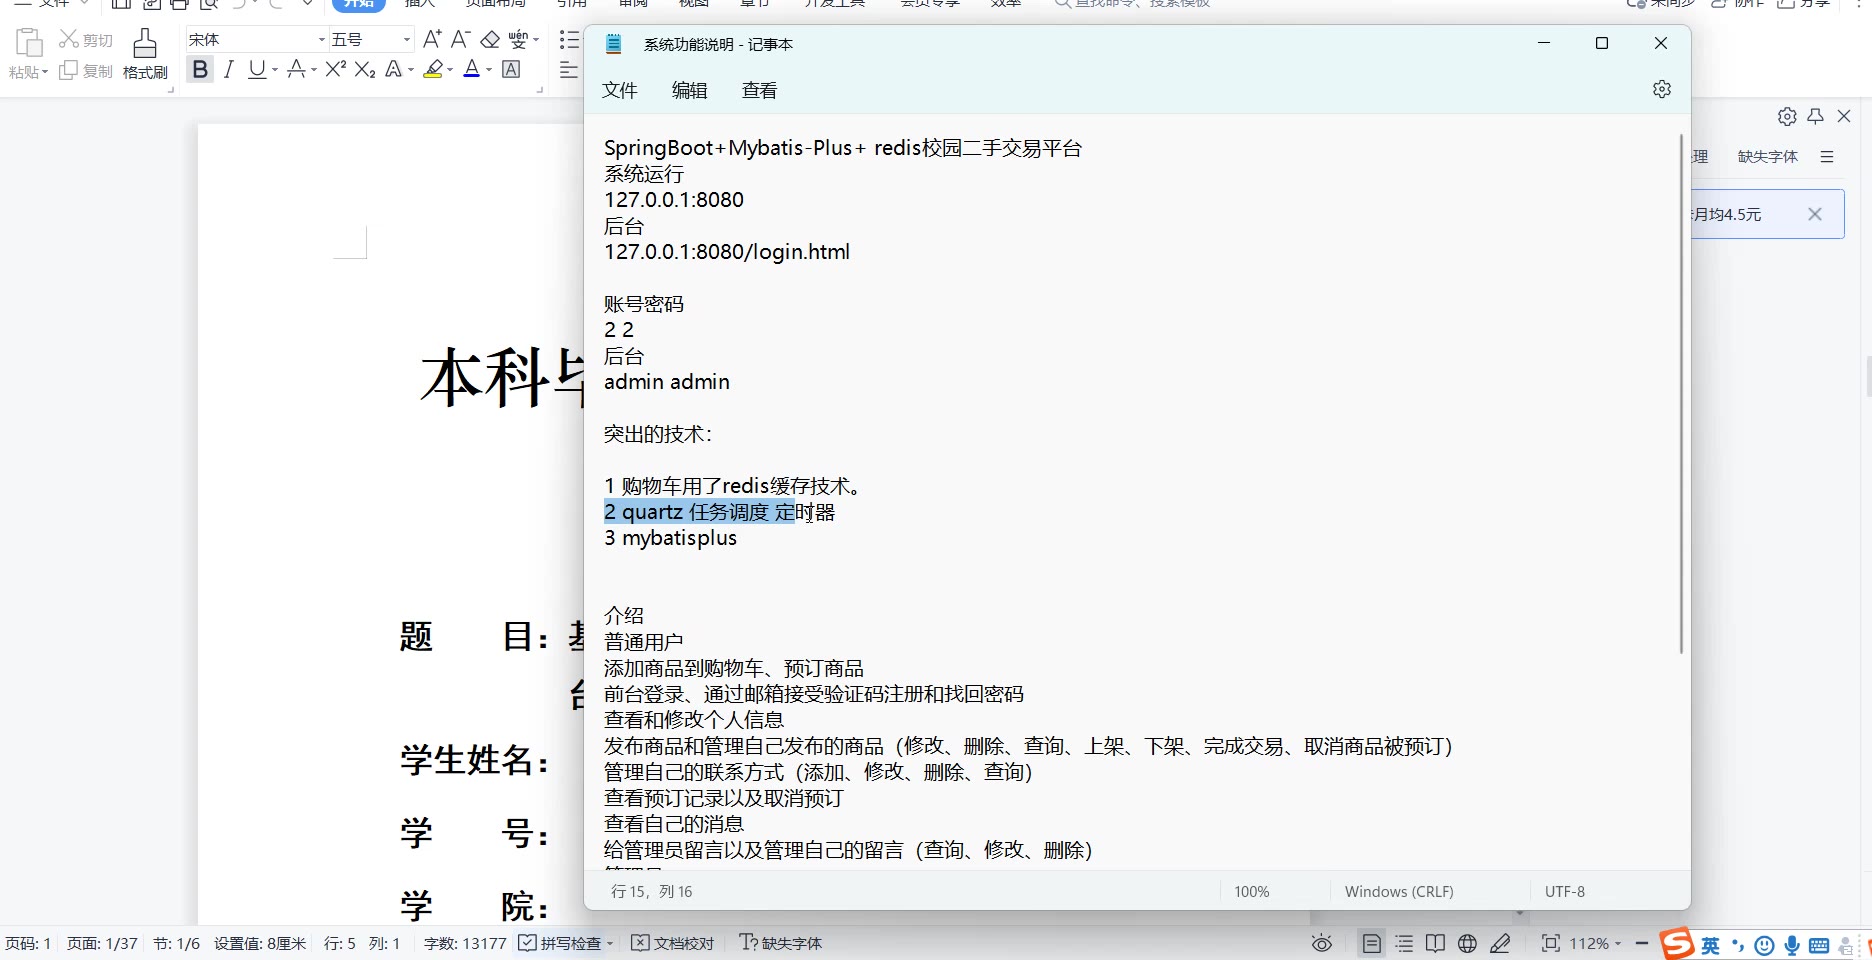
Task: Click the text effects A icon
Action: pos(393,70)
